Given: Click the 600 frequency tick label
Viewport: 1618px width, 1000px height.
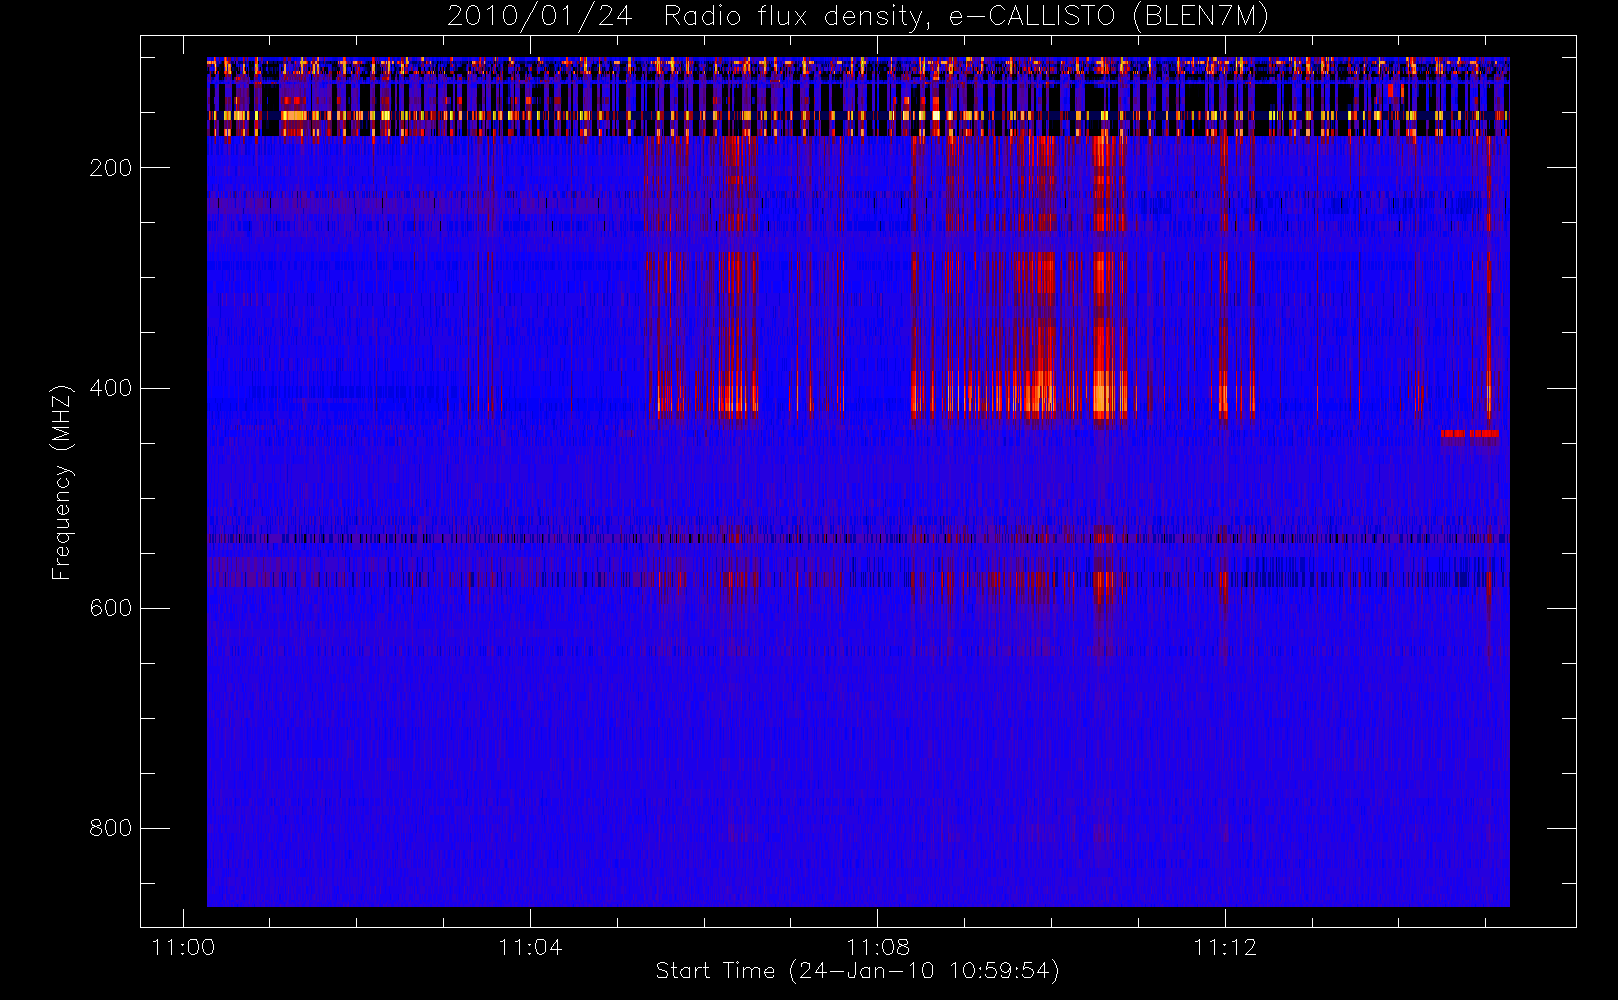Looking at the screenshot, I should pos(111,608).
